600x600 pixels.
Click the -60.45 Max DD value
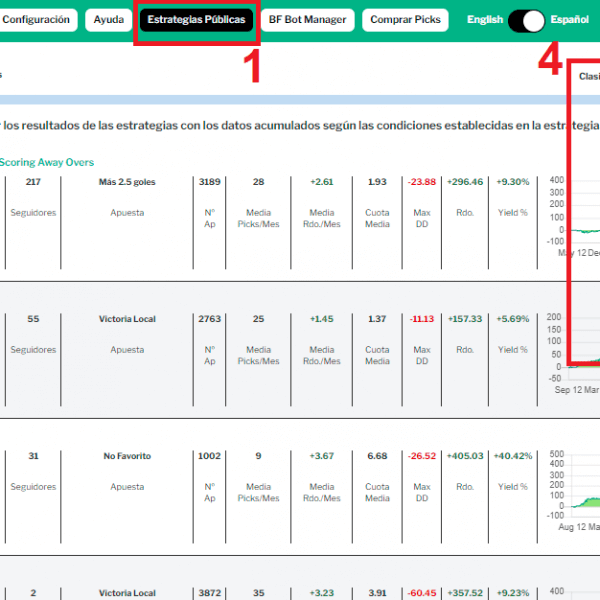tap(422, 593)
